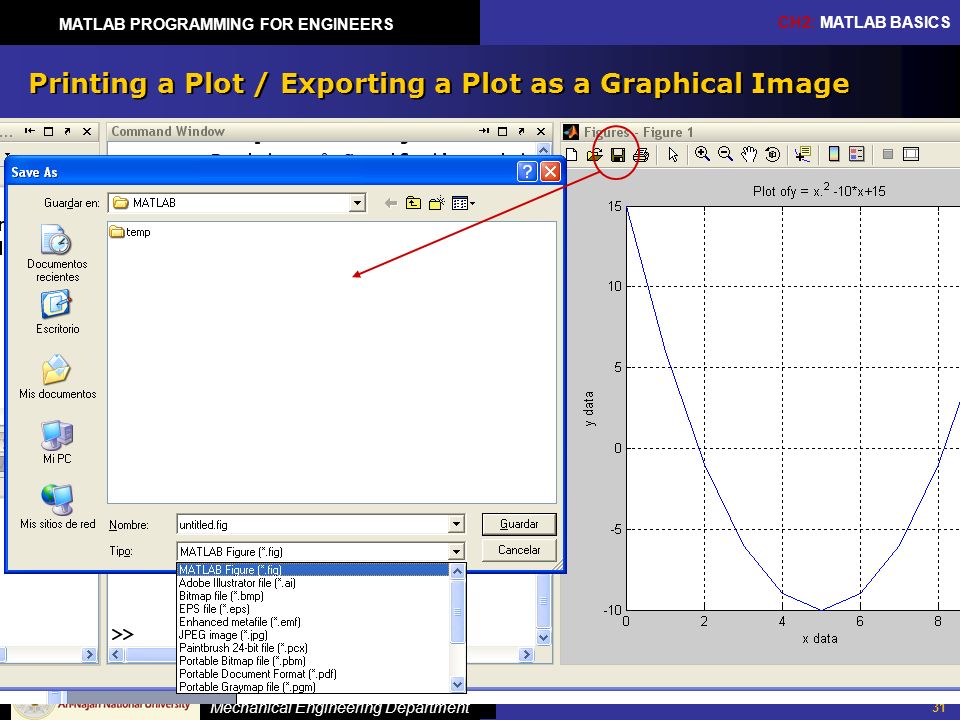960x720 pixels.
Task: Select the Rotate 3D tool
Action: (x=773, y=154)
